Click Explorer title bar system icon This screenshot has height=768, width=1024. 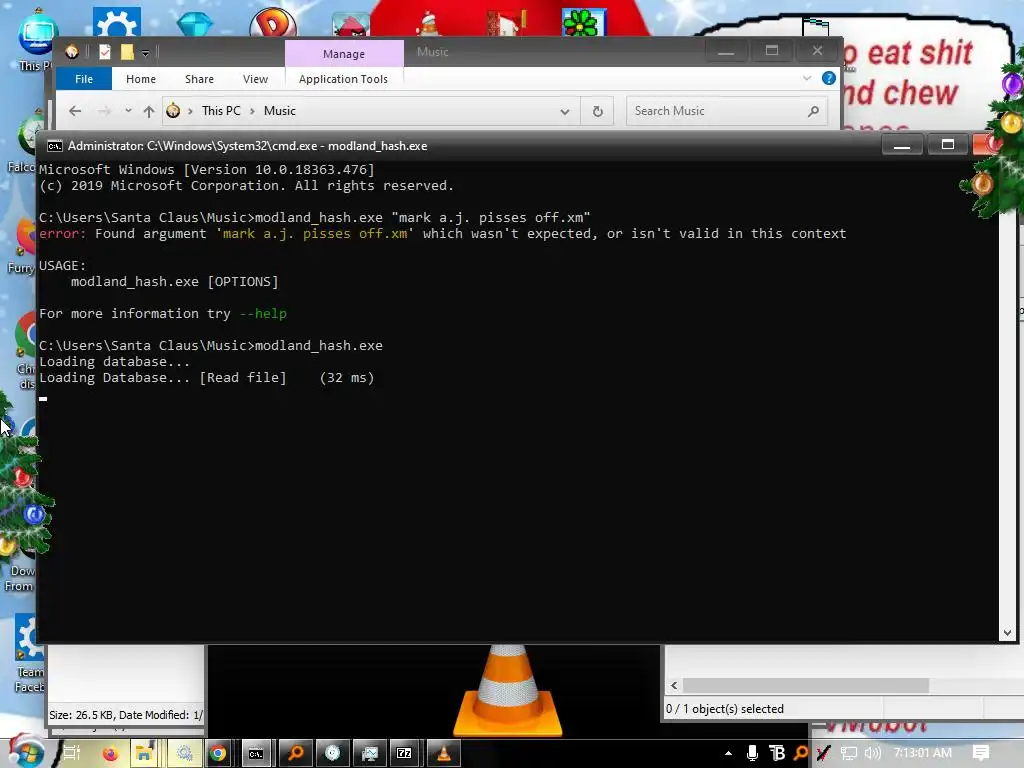coord(72,51)
